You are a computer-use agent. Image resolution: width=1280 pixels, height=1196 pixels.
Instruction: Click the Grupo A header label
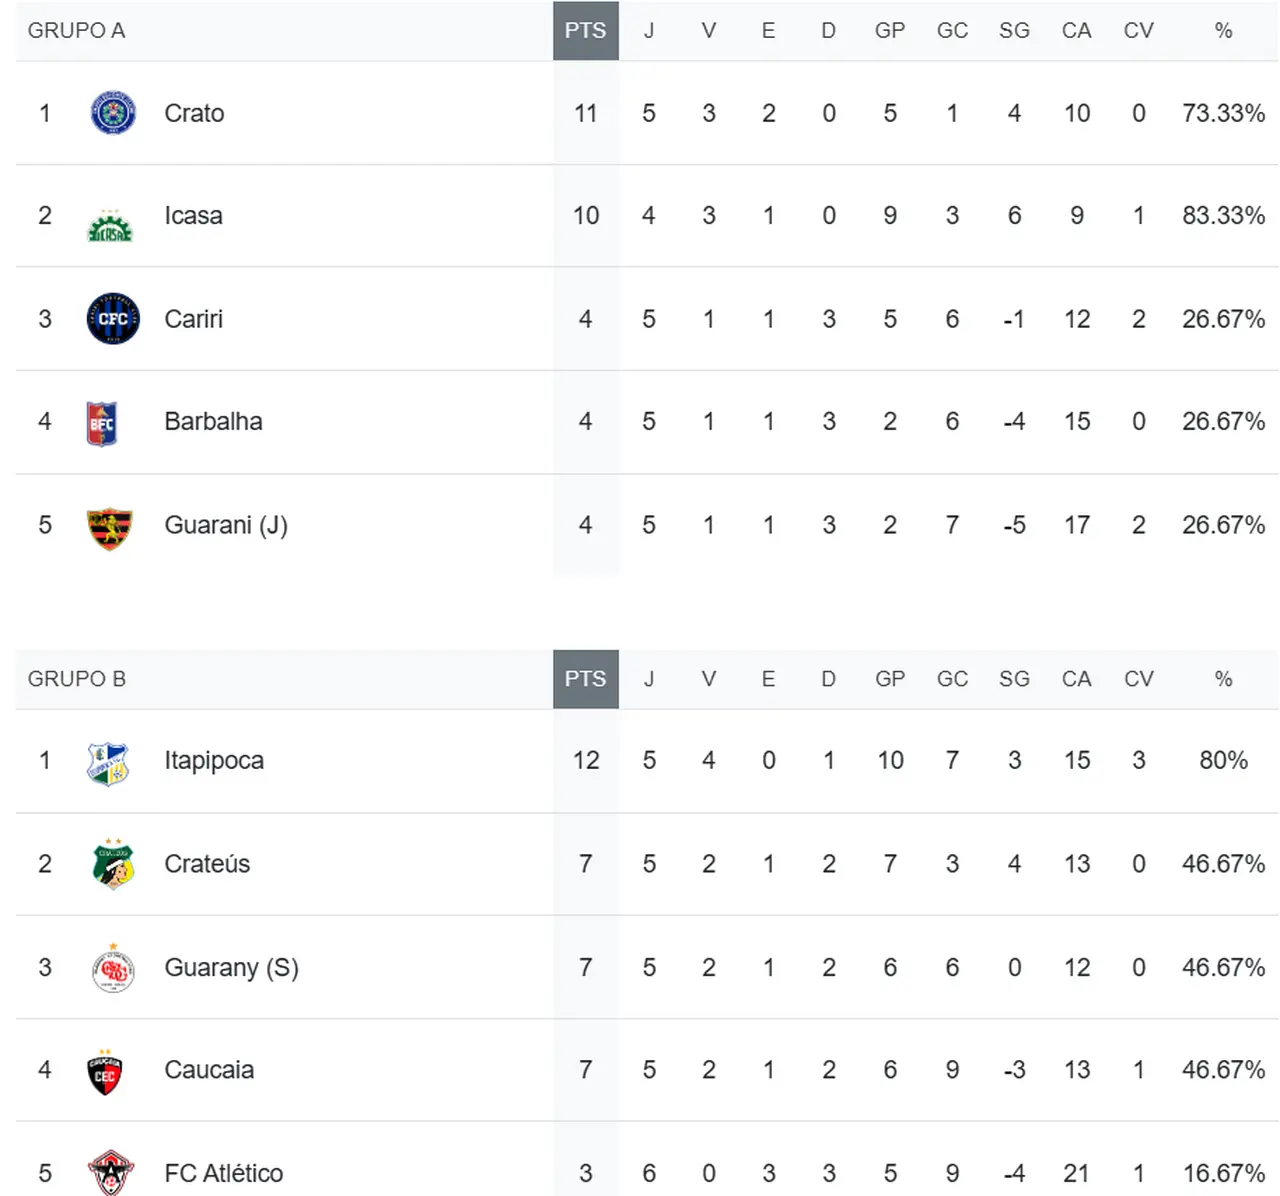(x=76, y=31)
